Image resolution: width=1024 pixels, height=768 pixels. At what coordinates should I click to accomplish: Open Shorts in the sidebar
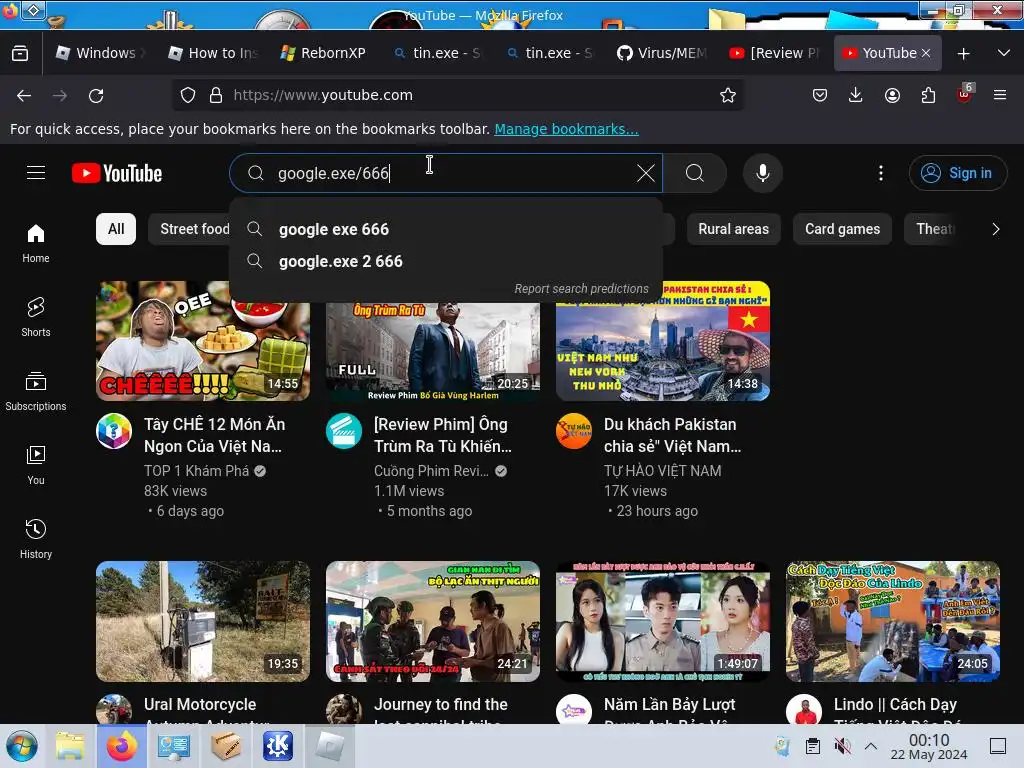(36, 317)
